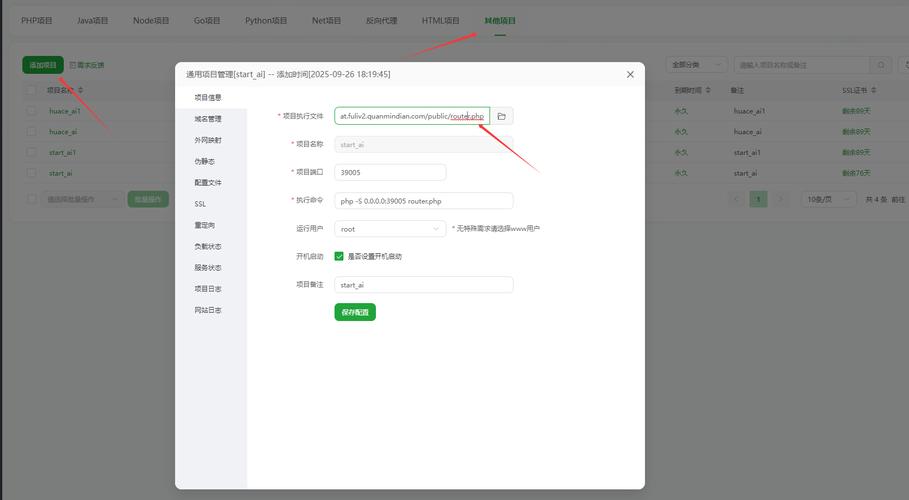The image size is (909, 500).
Task: Go to page 1 in pagination
Action: pos(758,199)
